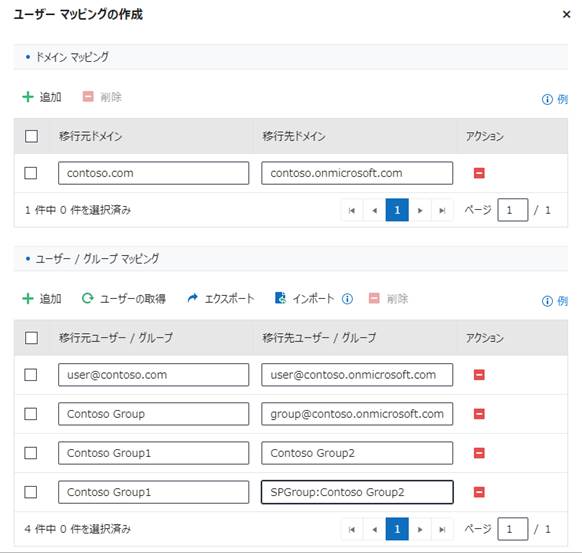Open the 例 info link for user/group mapping
Screen dimensions: 582x553
point(555,301)
